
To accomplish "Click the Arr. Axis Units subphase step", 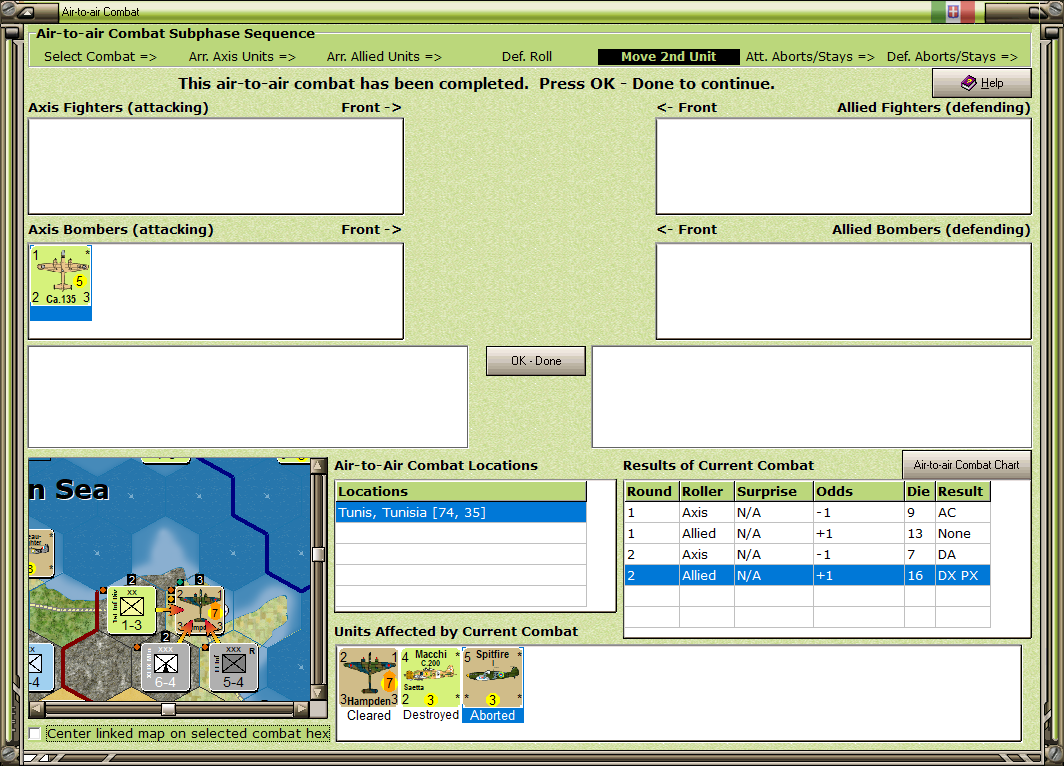I will (242, 57).
